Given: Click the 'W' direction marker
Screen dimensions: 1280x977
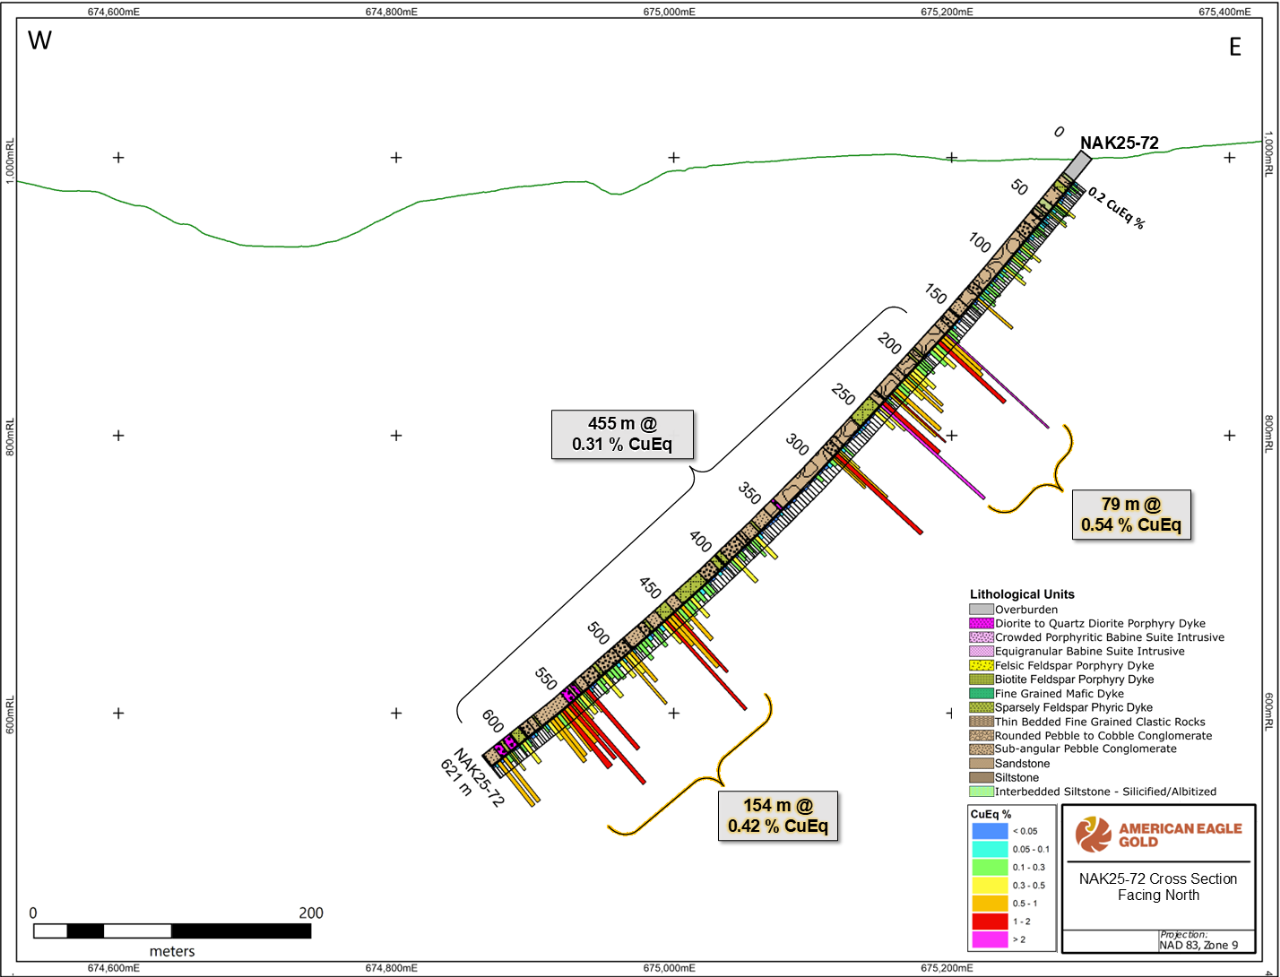Looking at the screenshot, I should click(39, 41).
